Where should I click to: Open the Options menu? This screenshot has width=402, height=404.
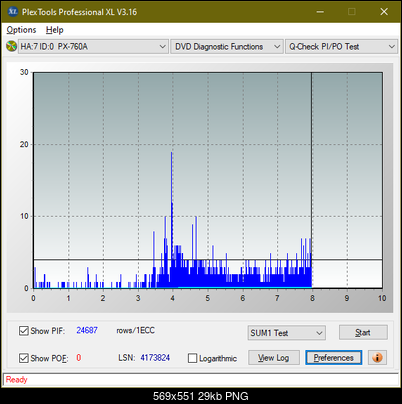tap(21, 30)
